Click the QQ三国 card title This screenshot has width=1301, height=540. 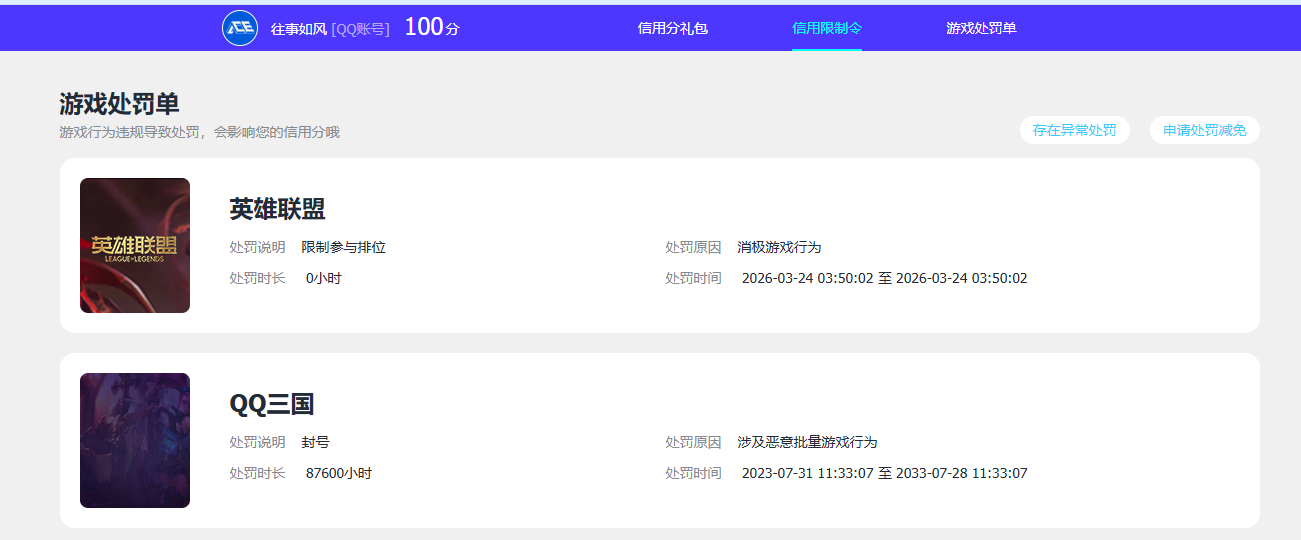272,404
